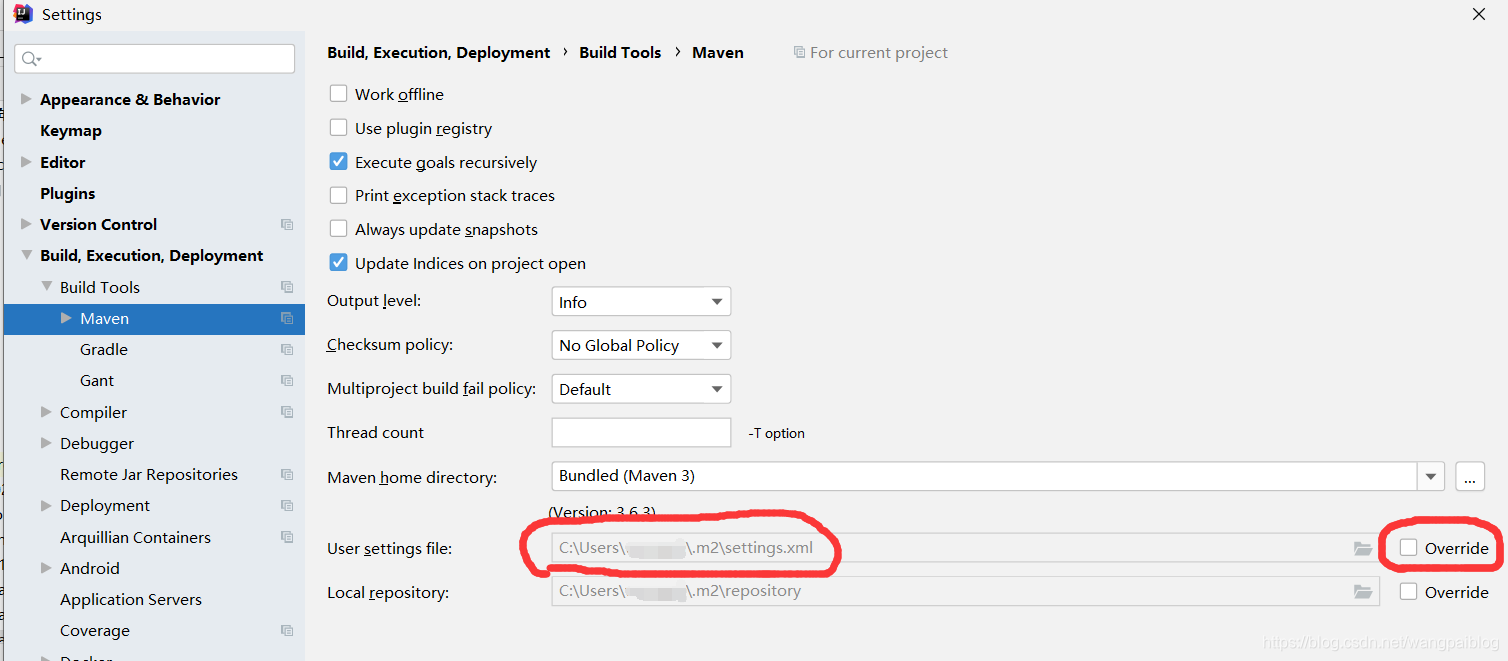Click folder browse icon for Local repository
The image size is (1508, 661).
[1362, 592]
